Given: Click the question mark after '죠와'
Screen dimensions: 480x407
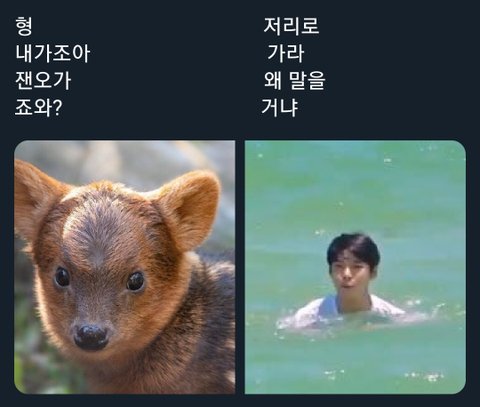Looking at the screenshot, I should tap(57, 108).
